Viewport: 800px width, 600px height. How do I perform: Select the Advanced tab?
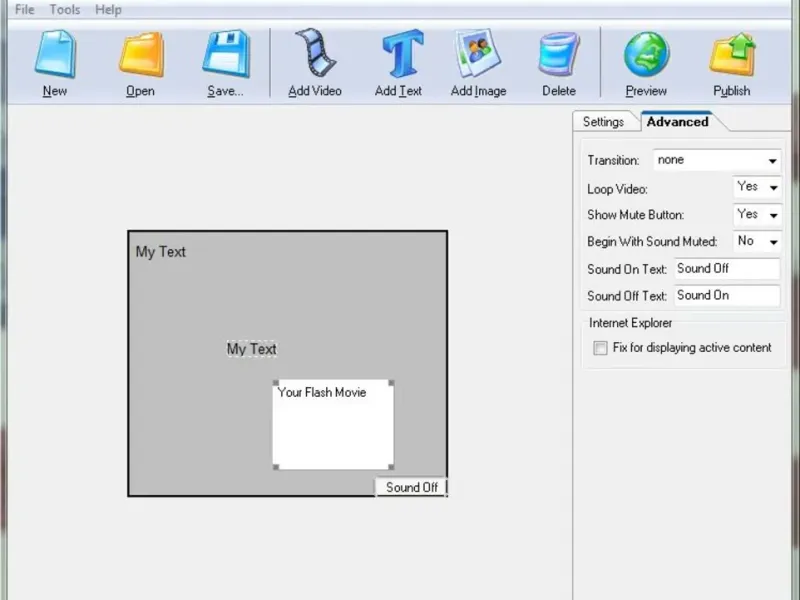click(677, 121)
